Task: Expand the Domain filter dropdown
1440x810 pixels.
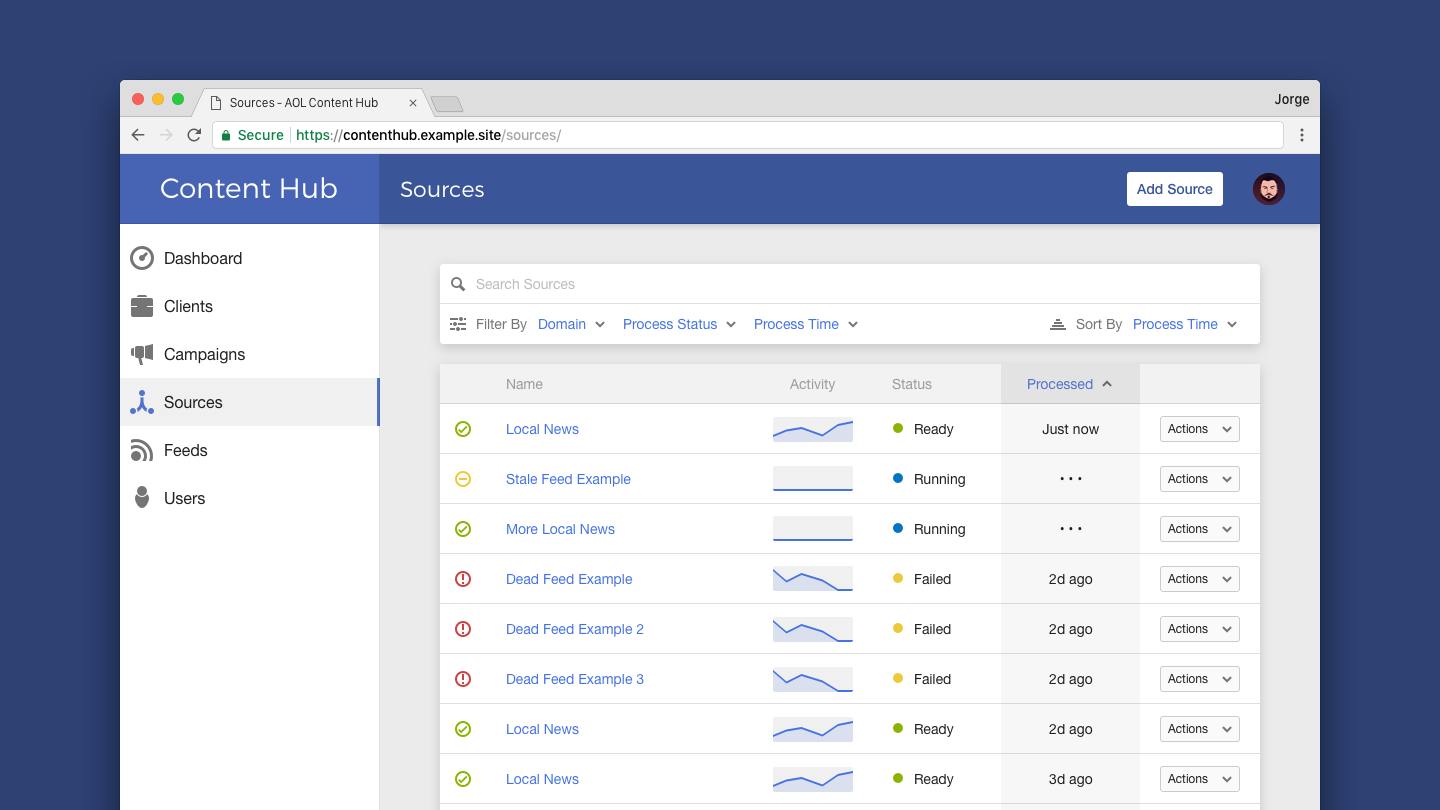Action: coord(571,324)
